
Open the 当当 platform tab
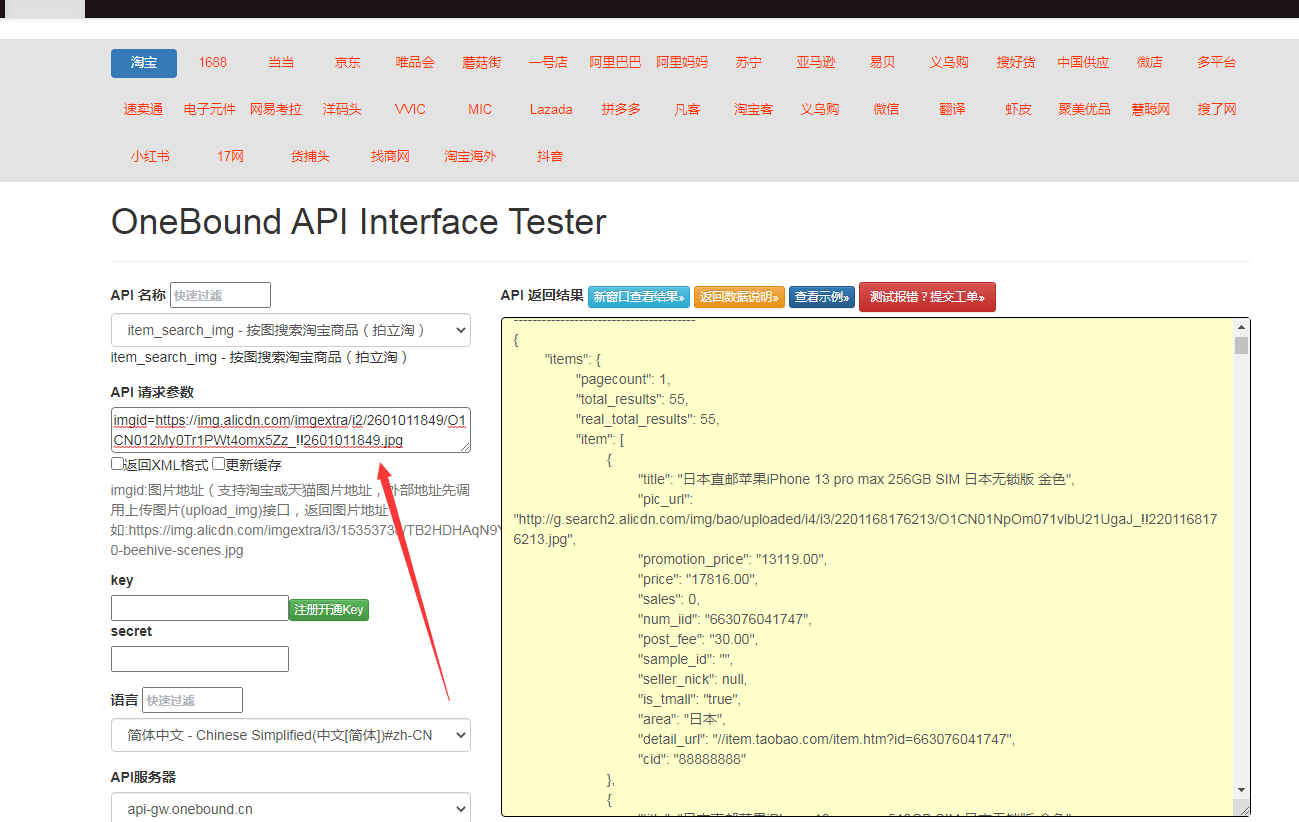coord(281,62)
